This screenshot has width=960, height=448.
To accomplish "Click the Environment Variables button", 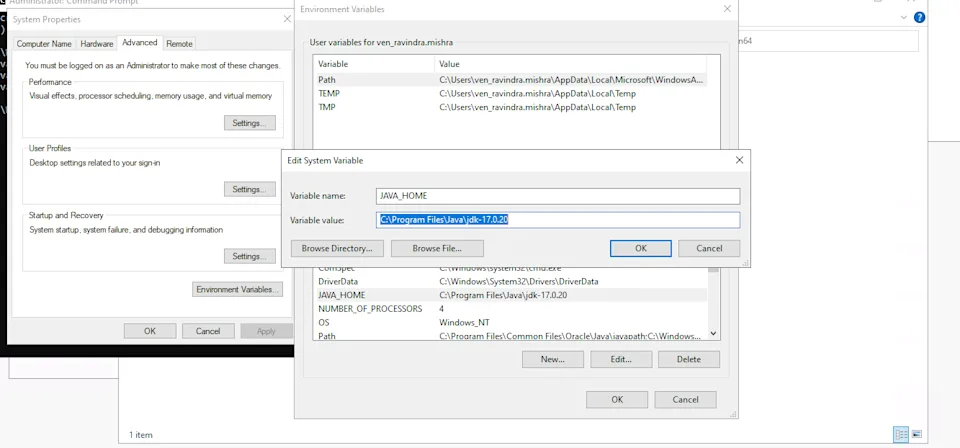I will tap(238, 289).
